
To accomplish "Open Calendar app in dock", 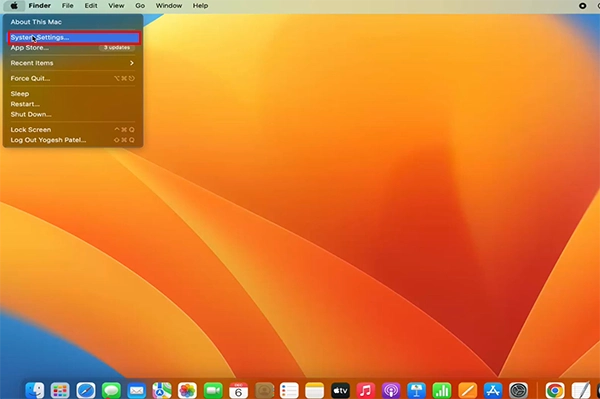I will point(238,391).
